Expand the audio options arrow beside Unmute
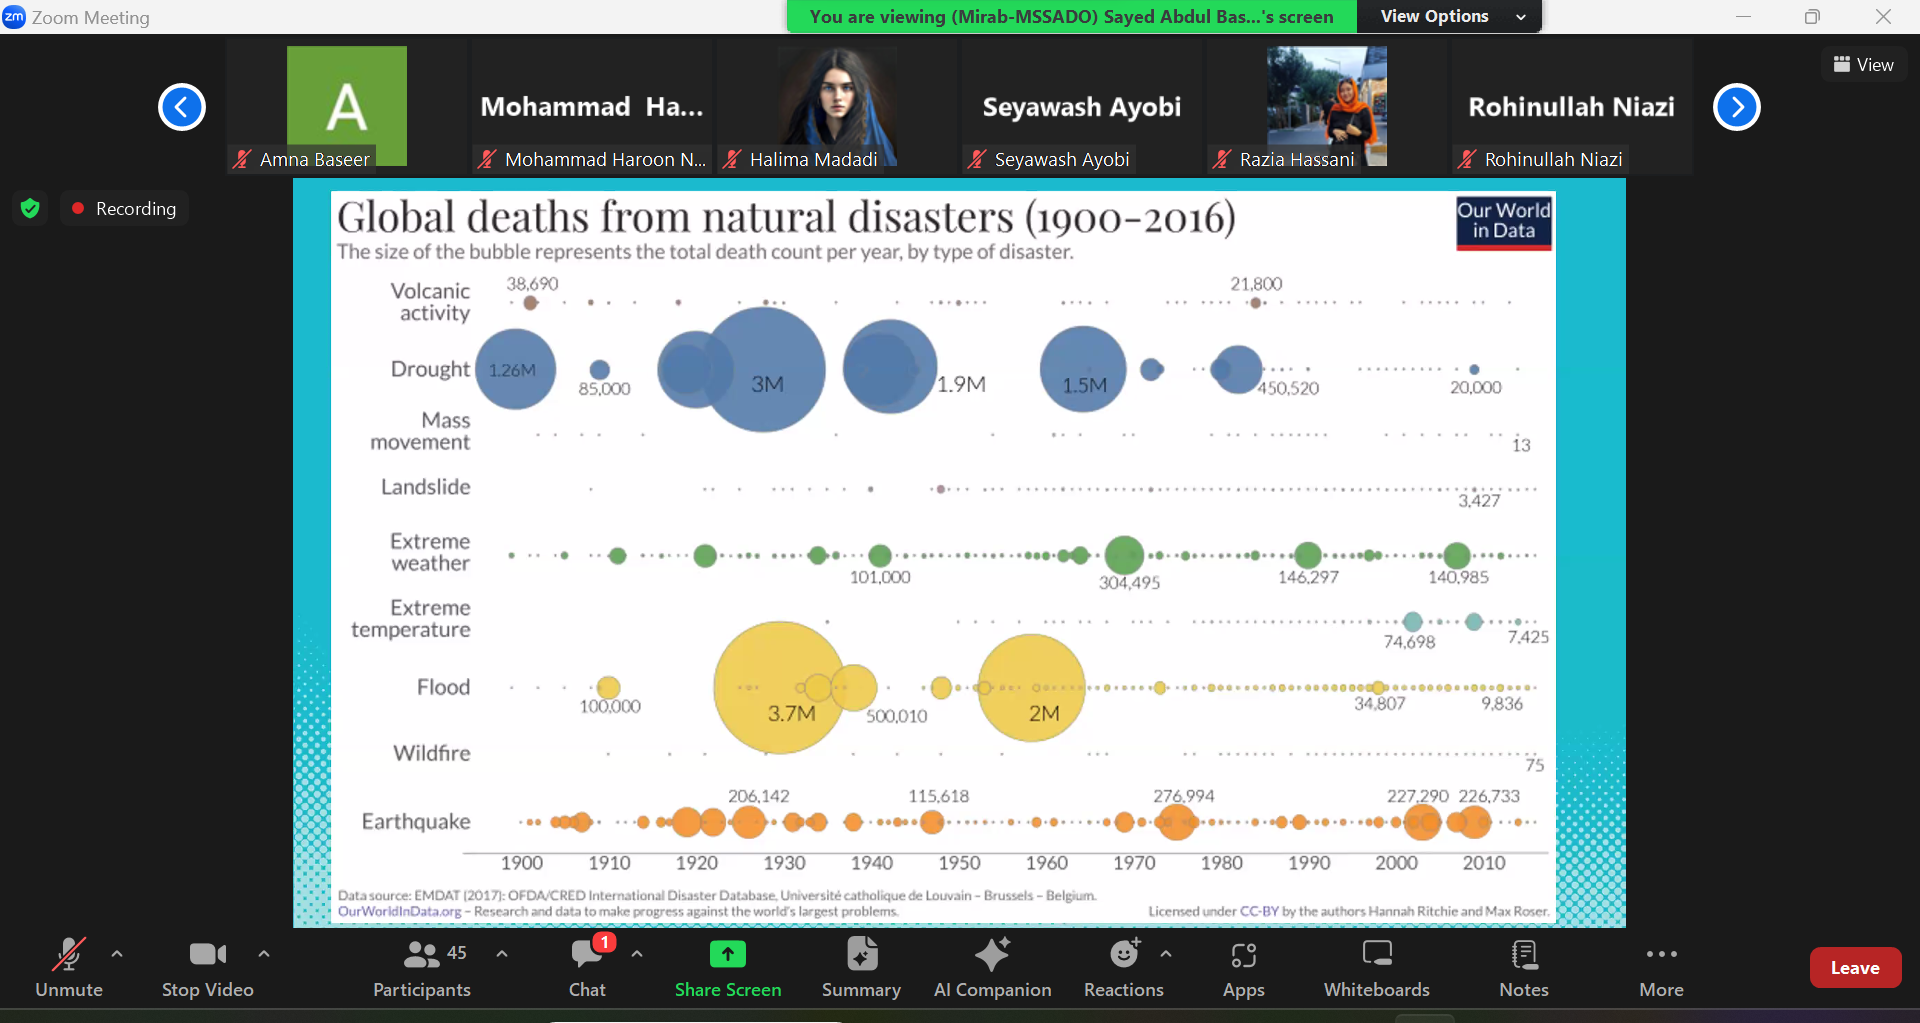 point(117,954)
